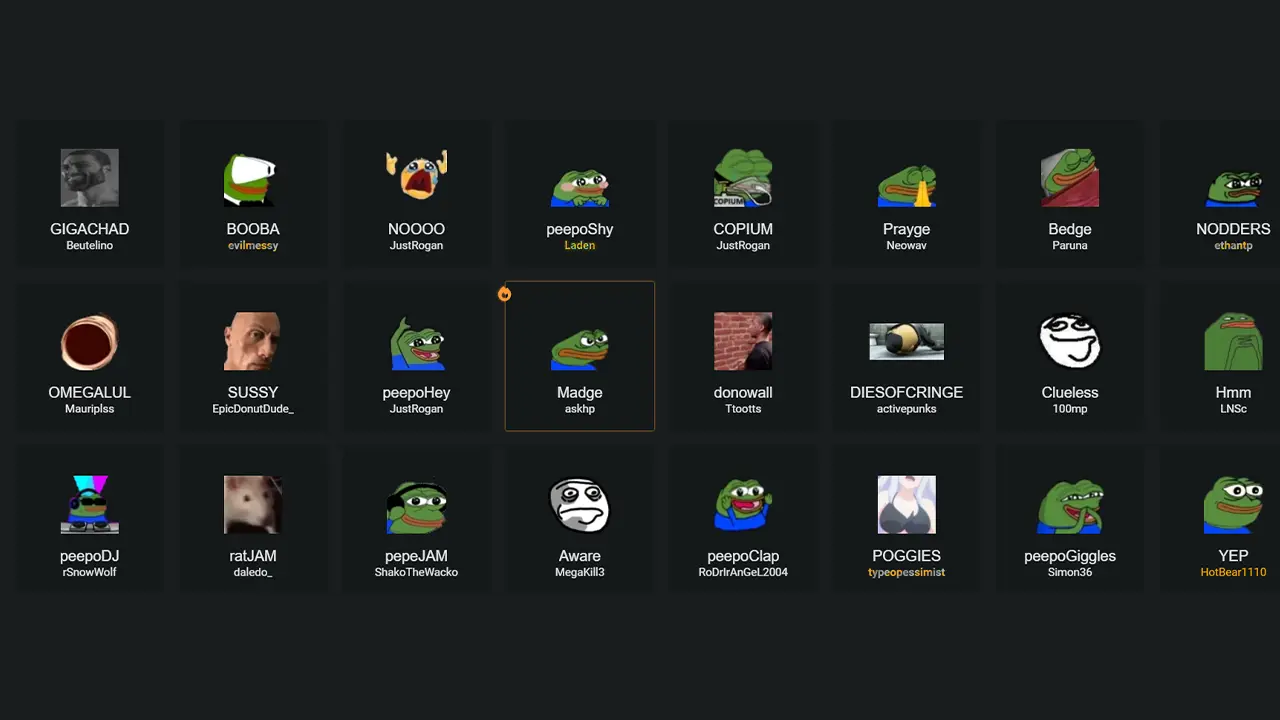This screenshot has height=720, width=1280.
Task: Select the GIGACHAD emote by Beutelino
Action: tap(89, 195)
